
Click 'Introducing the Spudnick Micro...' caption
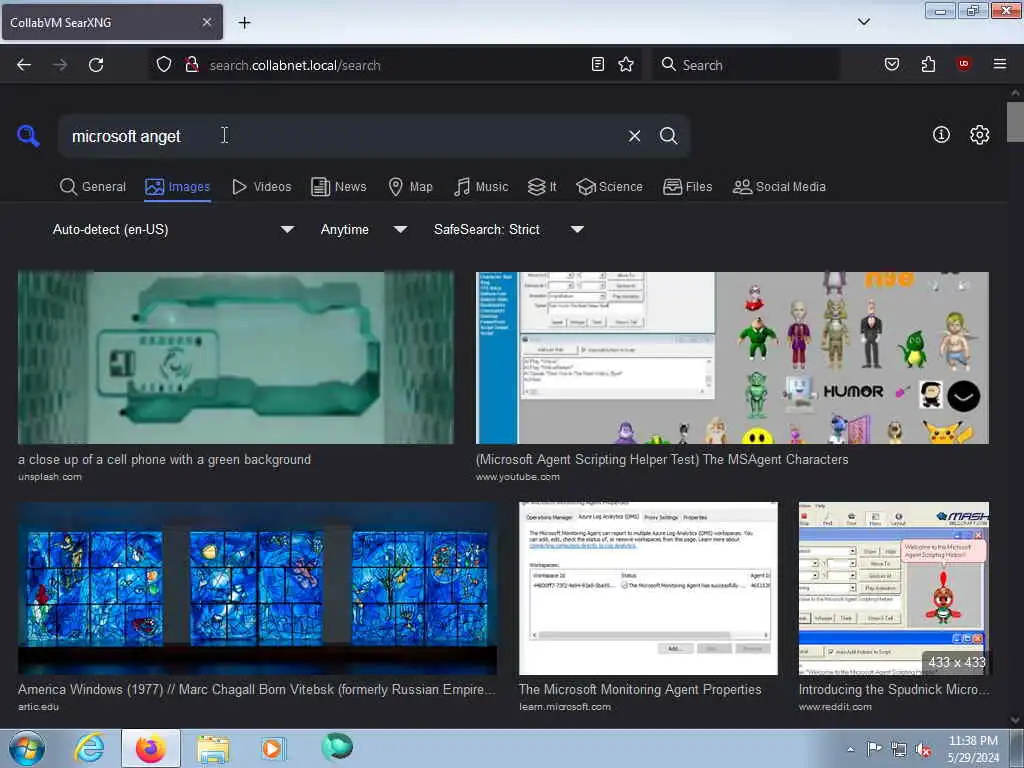click(x=893, y=690)
